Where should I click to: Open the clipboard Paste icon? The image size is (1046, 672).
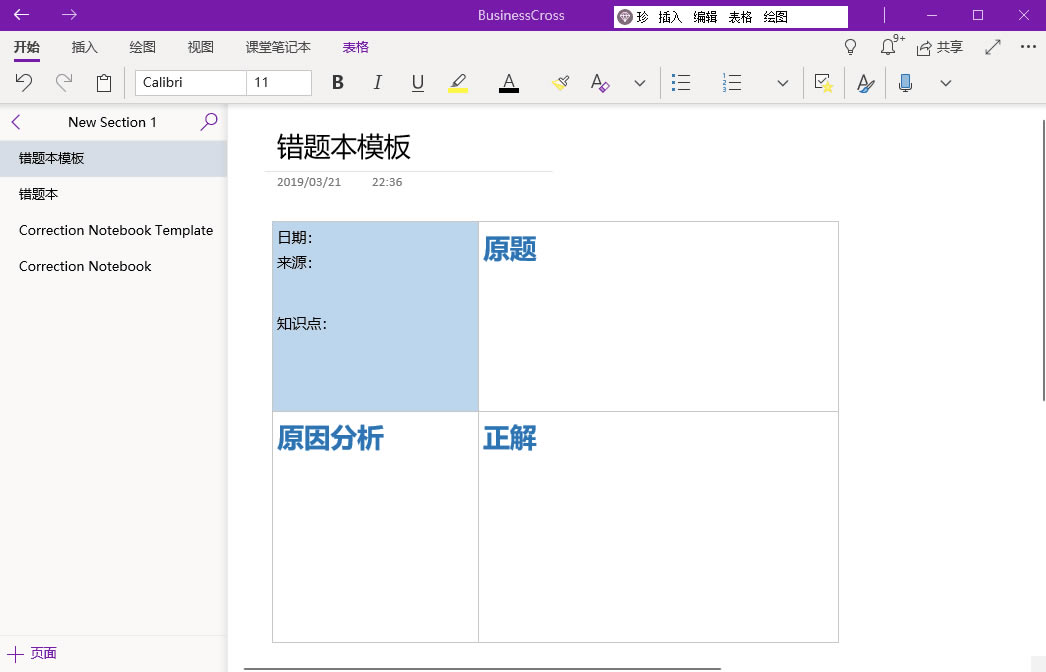coord(104,83)
